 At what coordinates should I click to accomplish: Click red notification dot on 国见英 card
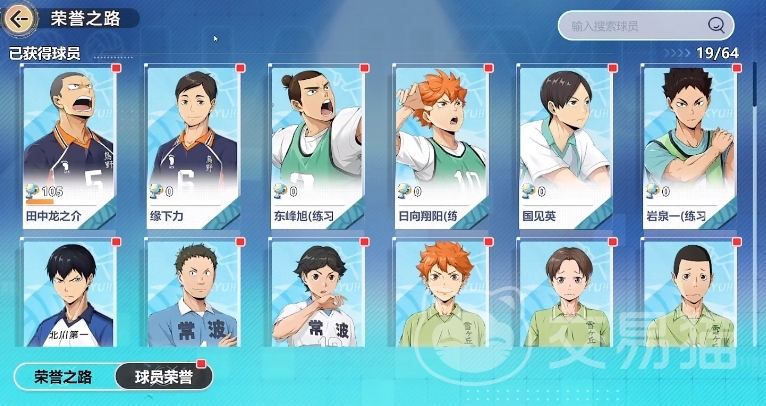coord(613,68)
